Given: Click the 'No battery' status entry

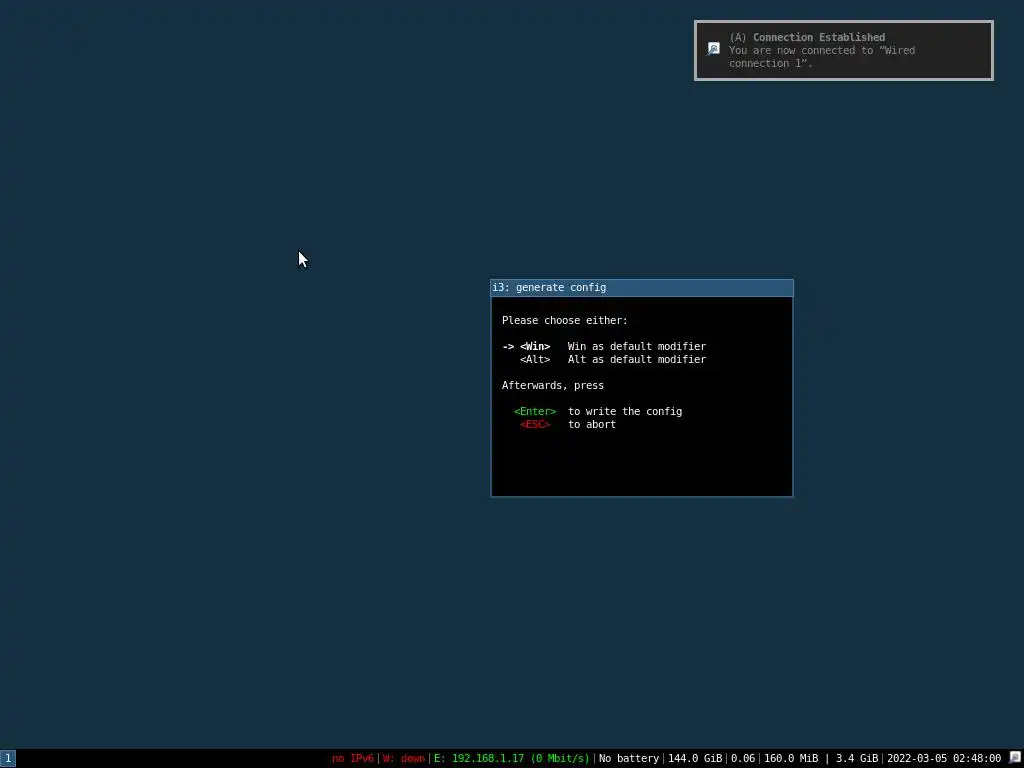Looking at the screenshot, I should click(x=629, y=758).
